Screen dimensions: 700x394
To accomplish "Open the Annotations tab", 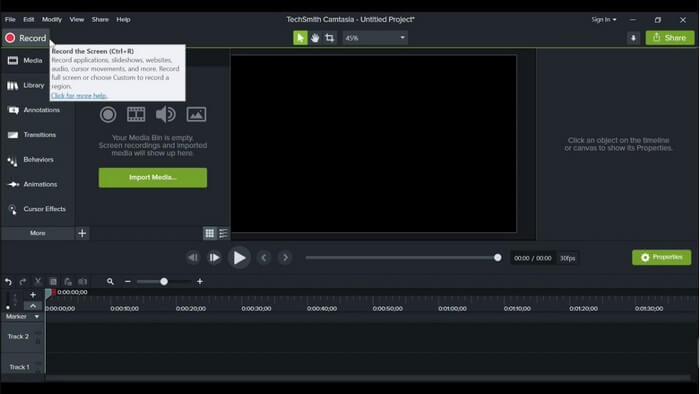I will 34,110.
